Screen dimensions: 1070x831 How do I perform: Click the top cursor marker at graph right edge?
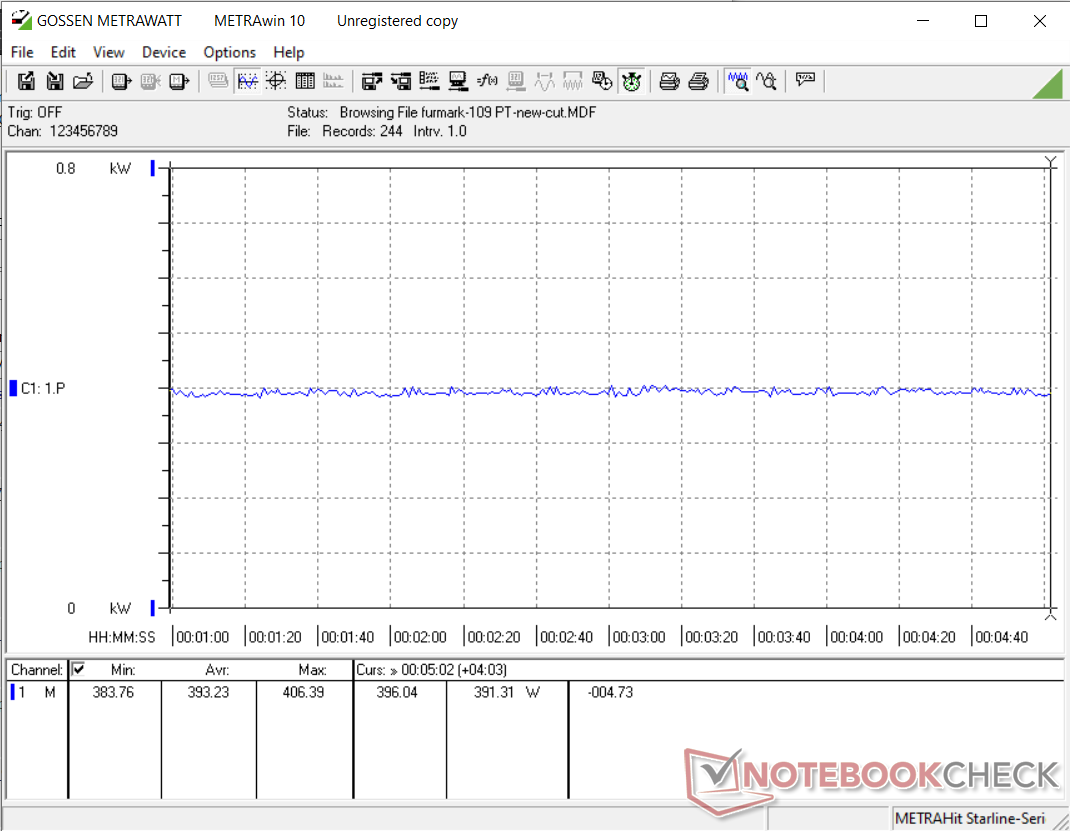pos(1051,162)
